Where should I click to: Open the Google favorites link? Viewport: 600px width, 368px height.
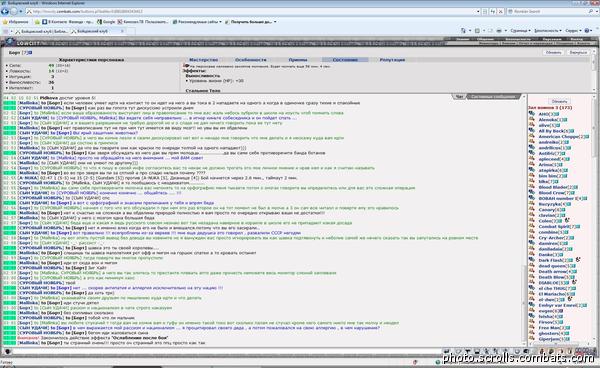point(106,22)
